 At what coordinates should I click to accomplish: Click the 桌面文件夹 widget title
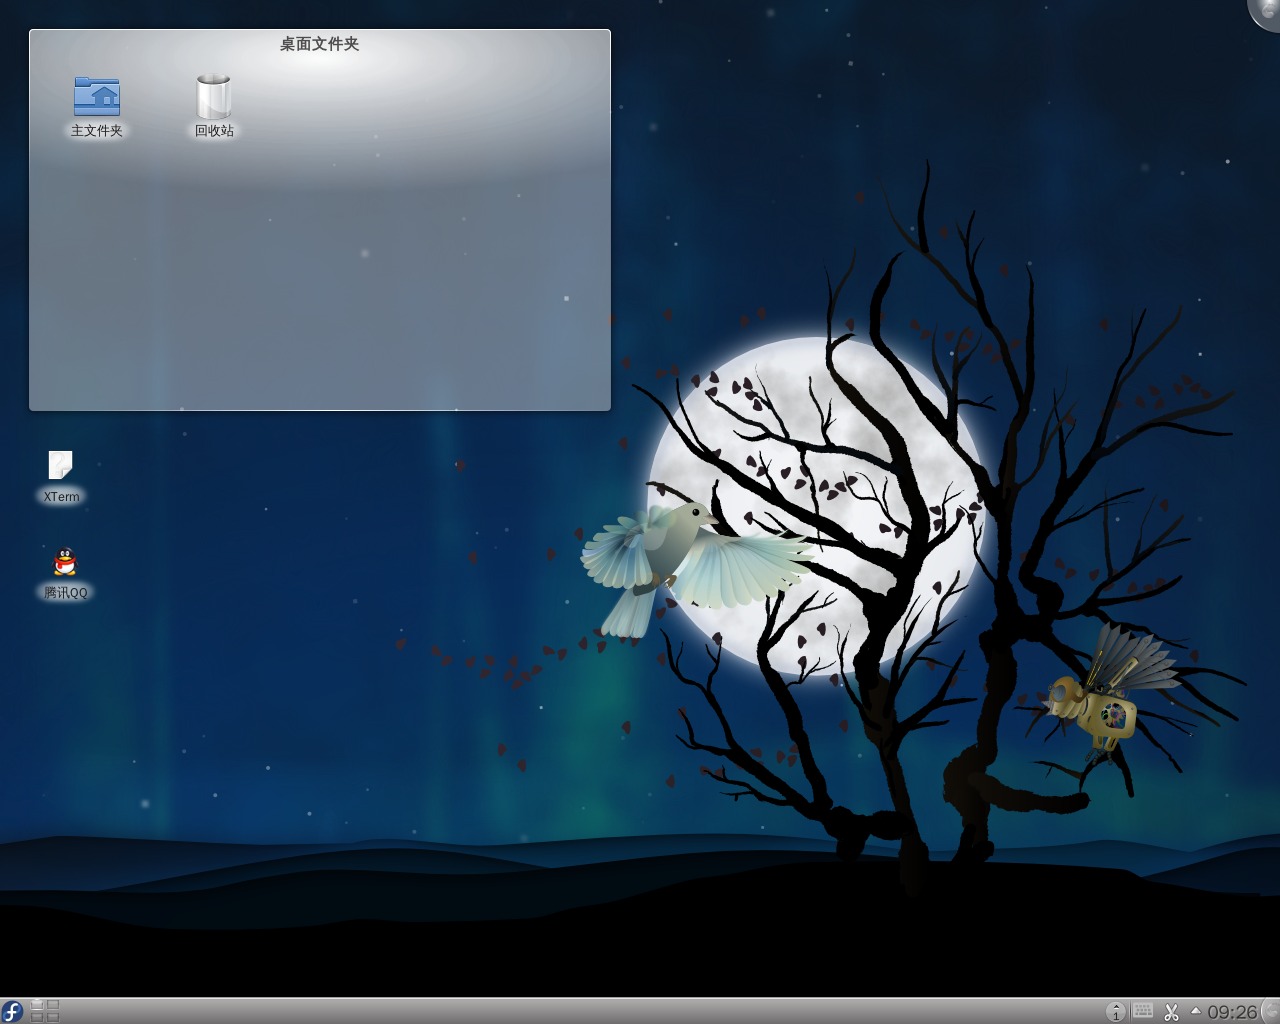[x=319, y=44]
